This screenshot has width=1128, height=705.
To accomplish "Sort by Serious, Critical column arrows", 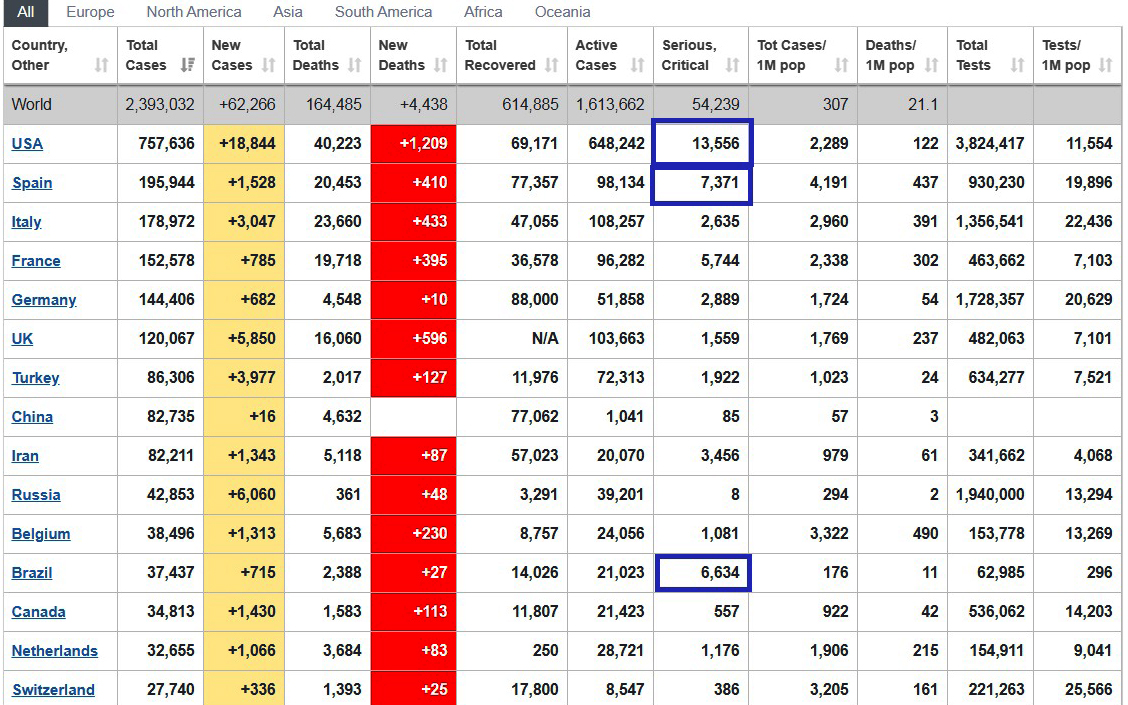I will 732,65.
